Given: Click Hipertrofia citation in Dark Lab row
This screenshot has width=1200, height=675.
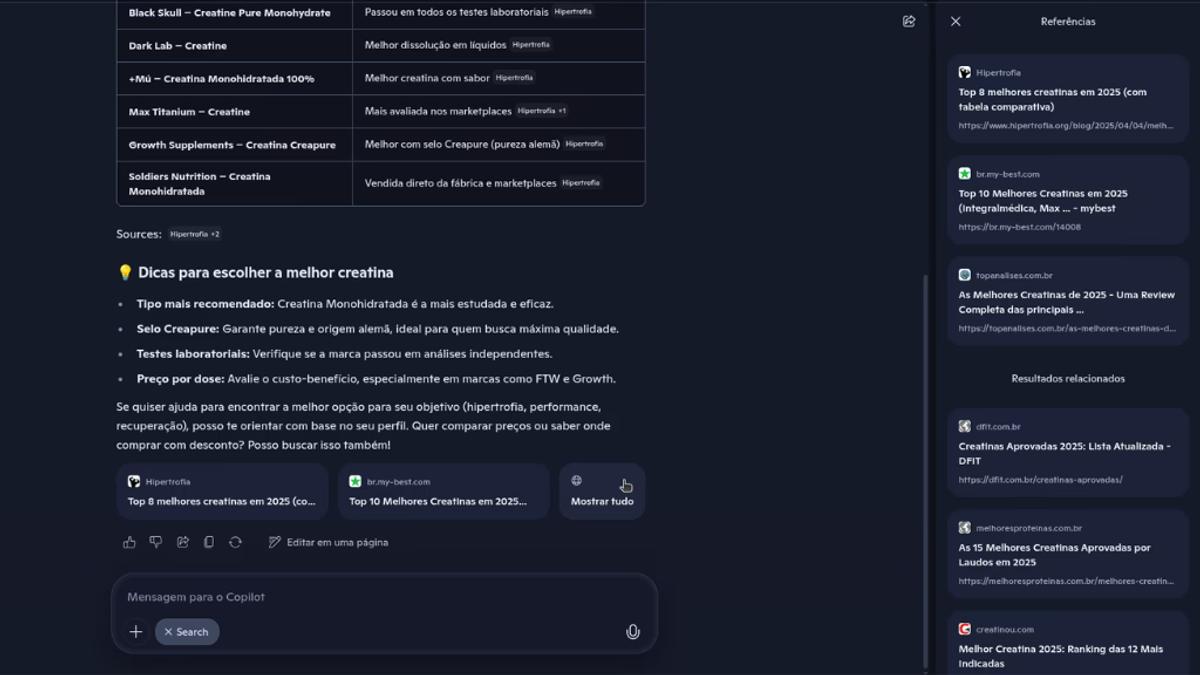Looking at the screenshot, I should 531,45.
